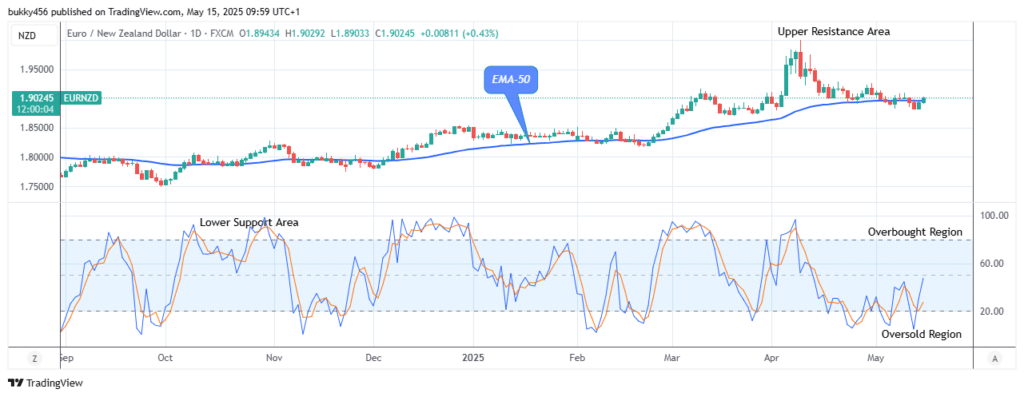Click the Overbought Region label

pyautogui.click(x=914, y=232)
